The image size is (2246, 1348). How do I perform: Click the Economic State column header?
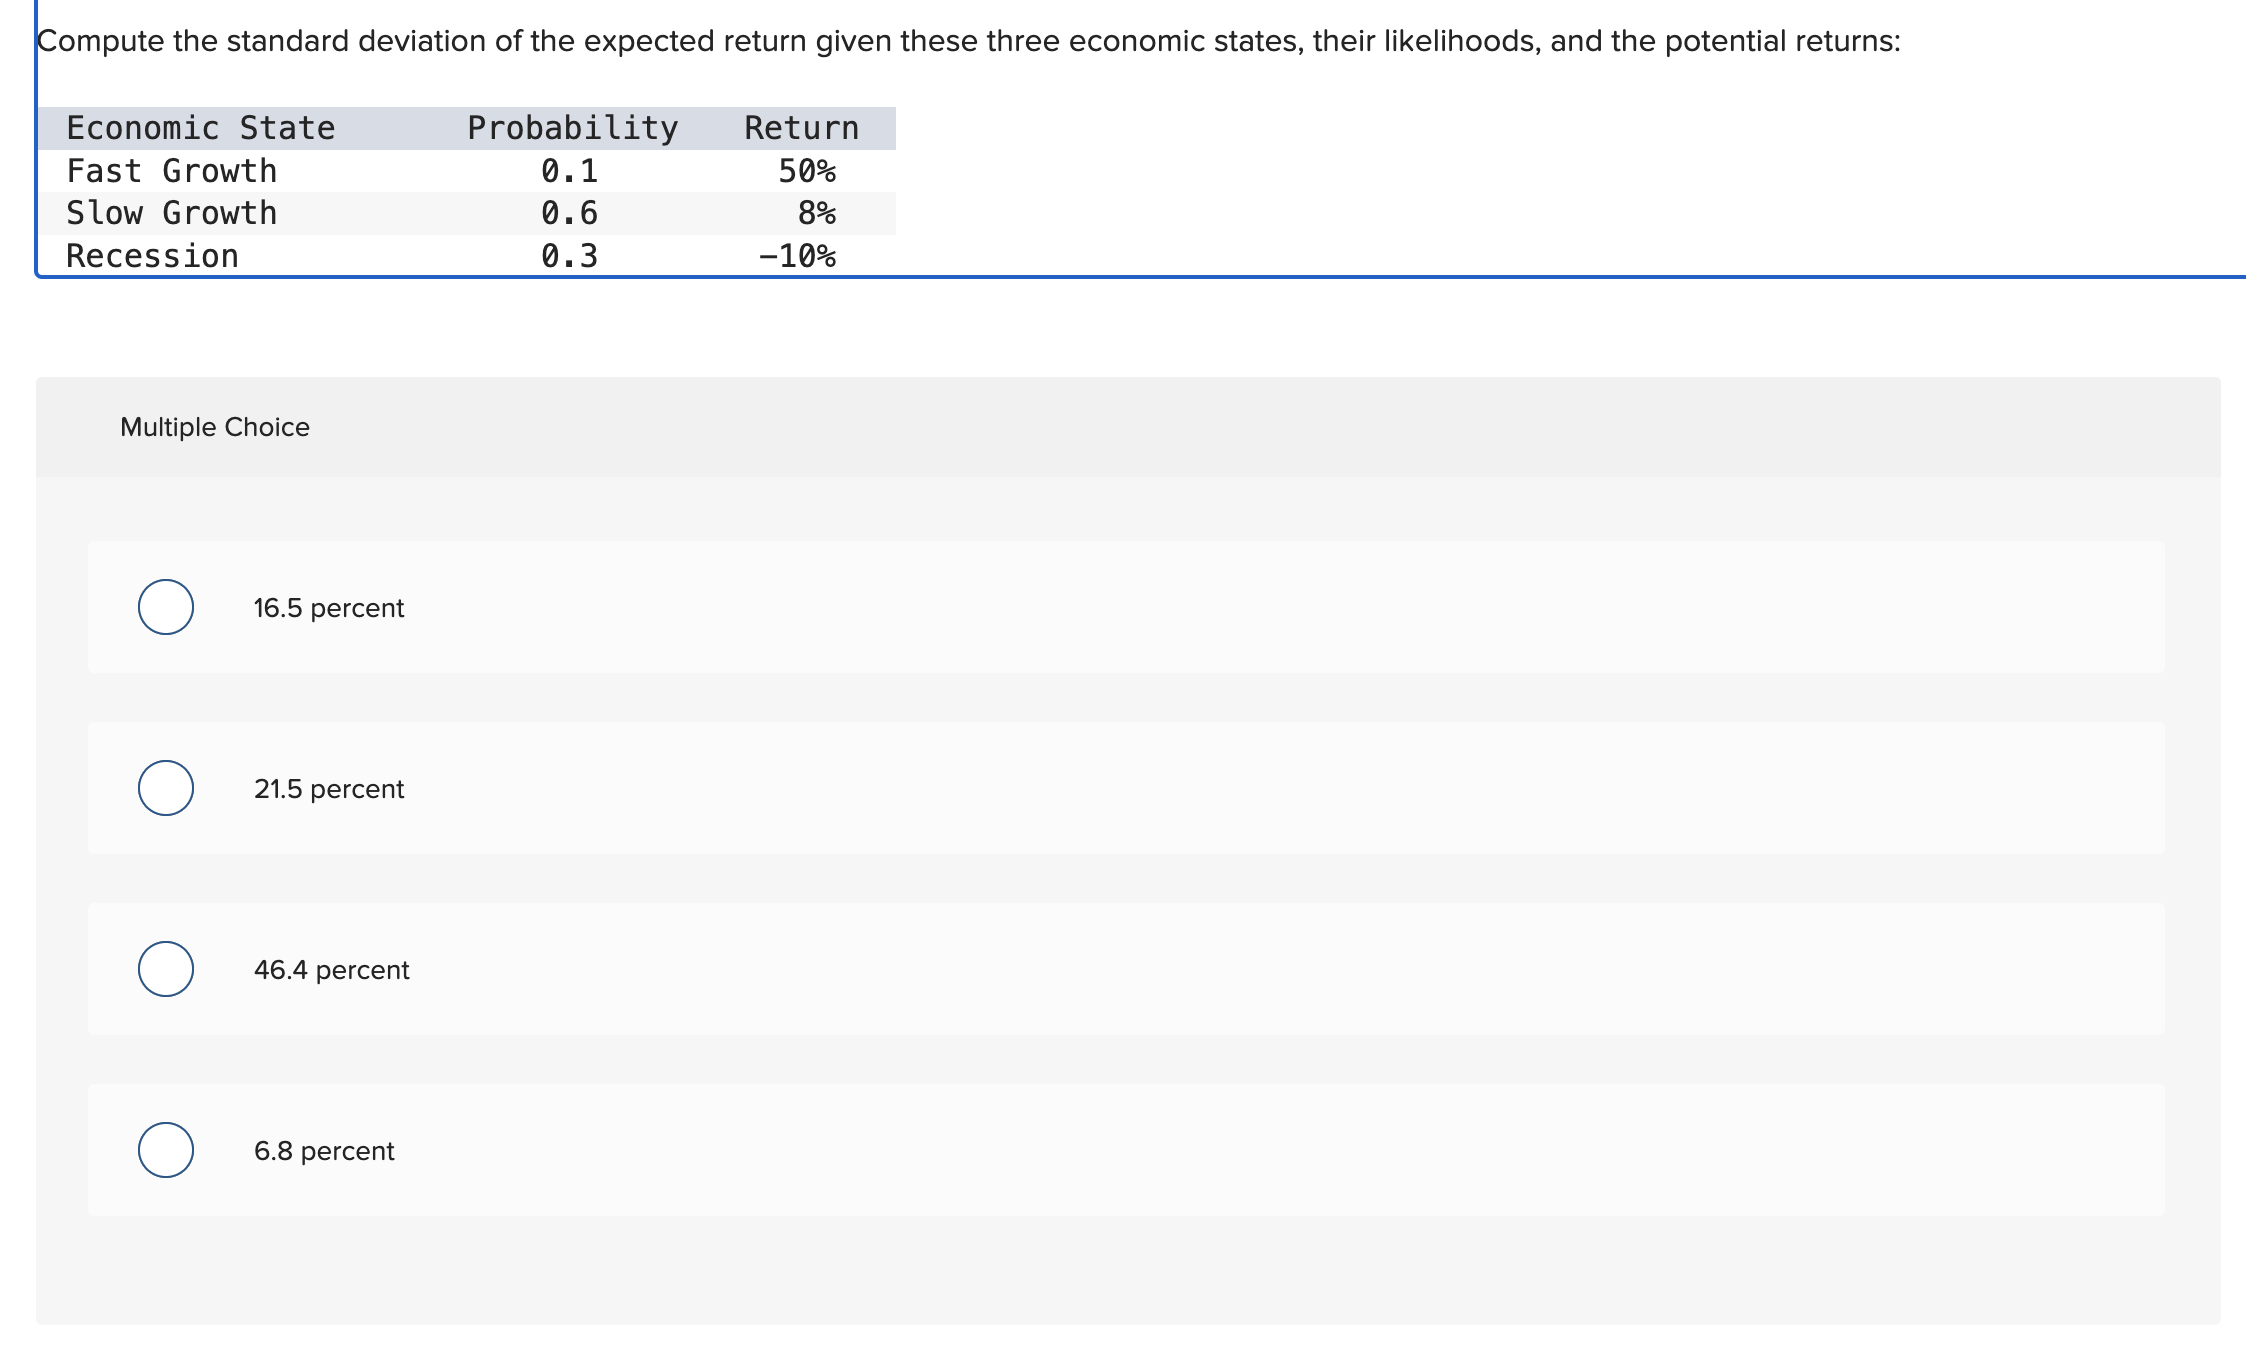[199, 126]
